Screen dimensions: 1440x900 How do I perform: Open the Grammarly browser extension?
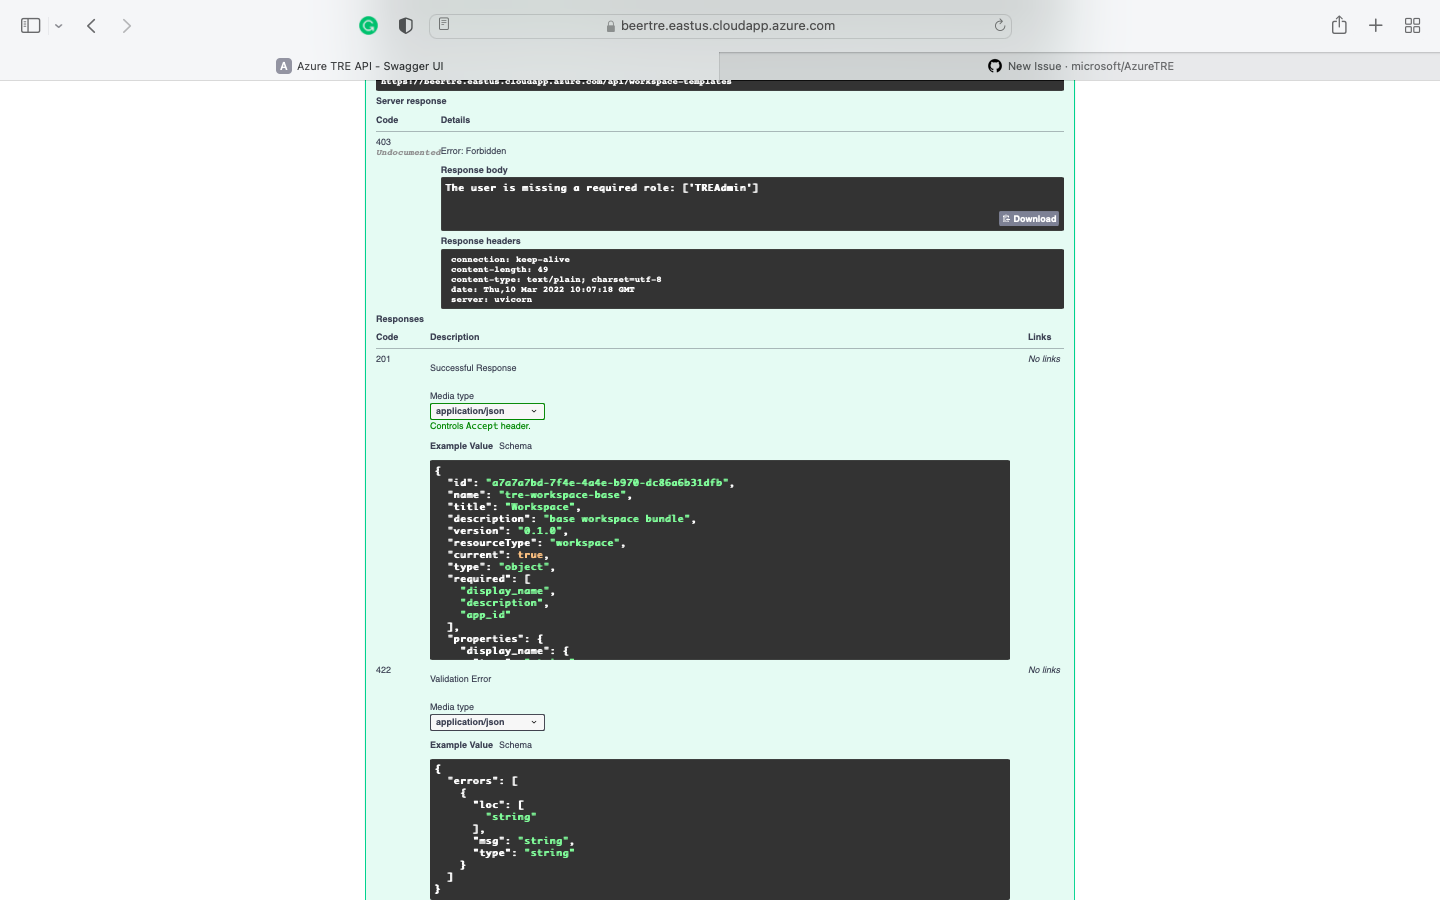pos(368,25)
